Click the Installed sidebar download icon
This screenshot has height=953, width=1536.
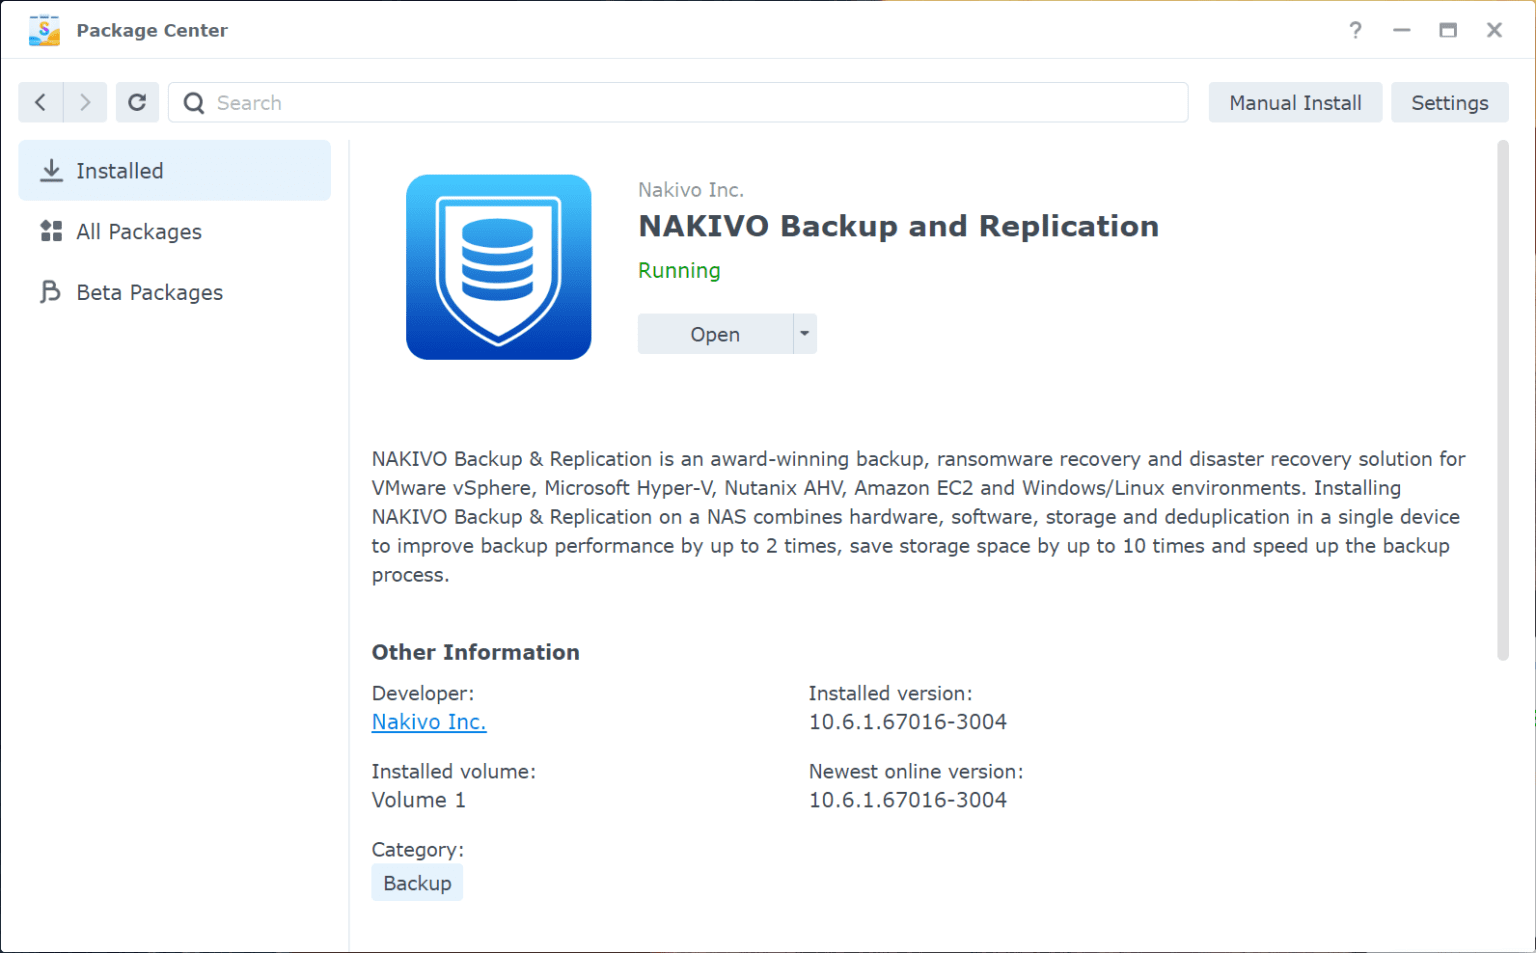pyautogui.click(x=50, y=170)
